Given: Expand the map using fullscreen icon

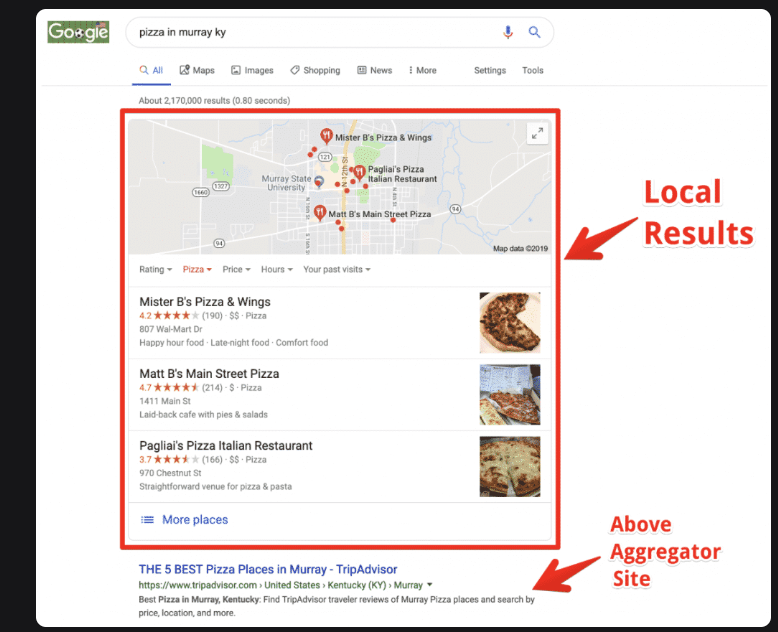Looking at the screenshot, I should (x=537, y=133).
